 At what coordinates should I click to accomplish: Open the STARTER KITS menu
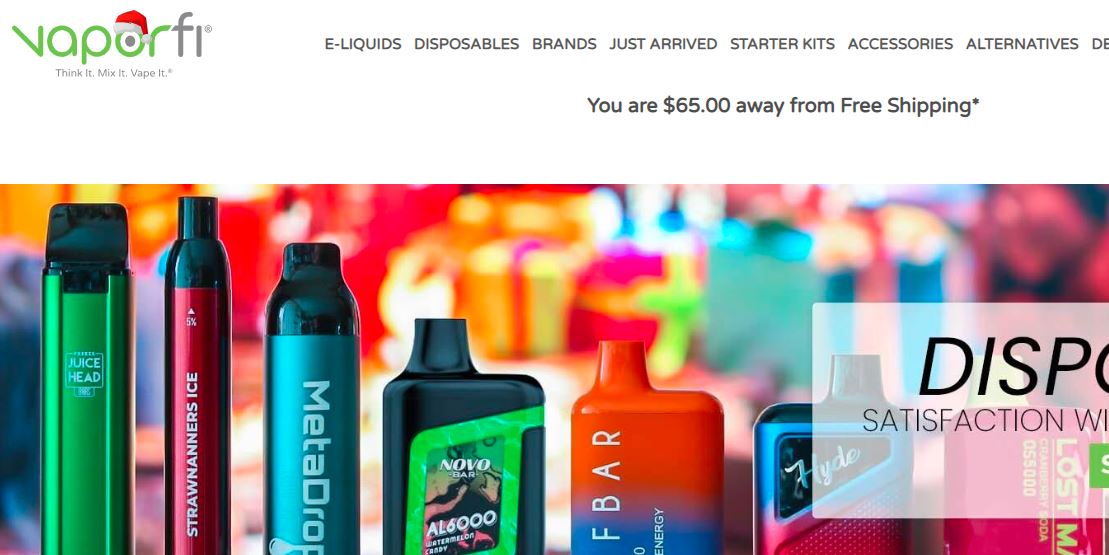click(782, 44)
